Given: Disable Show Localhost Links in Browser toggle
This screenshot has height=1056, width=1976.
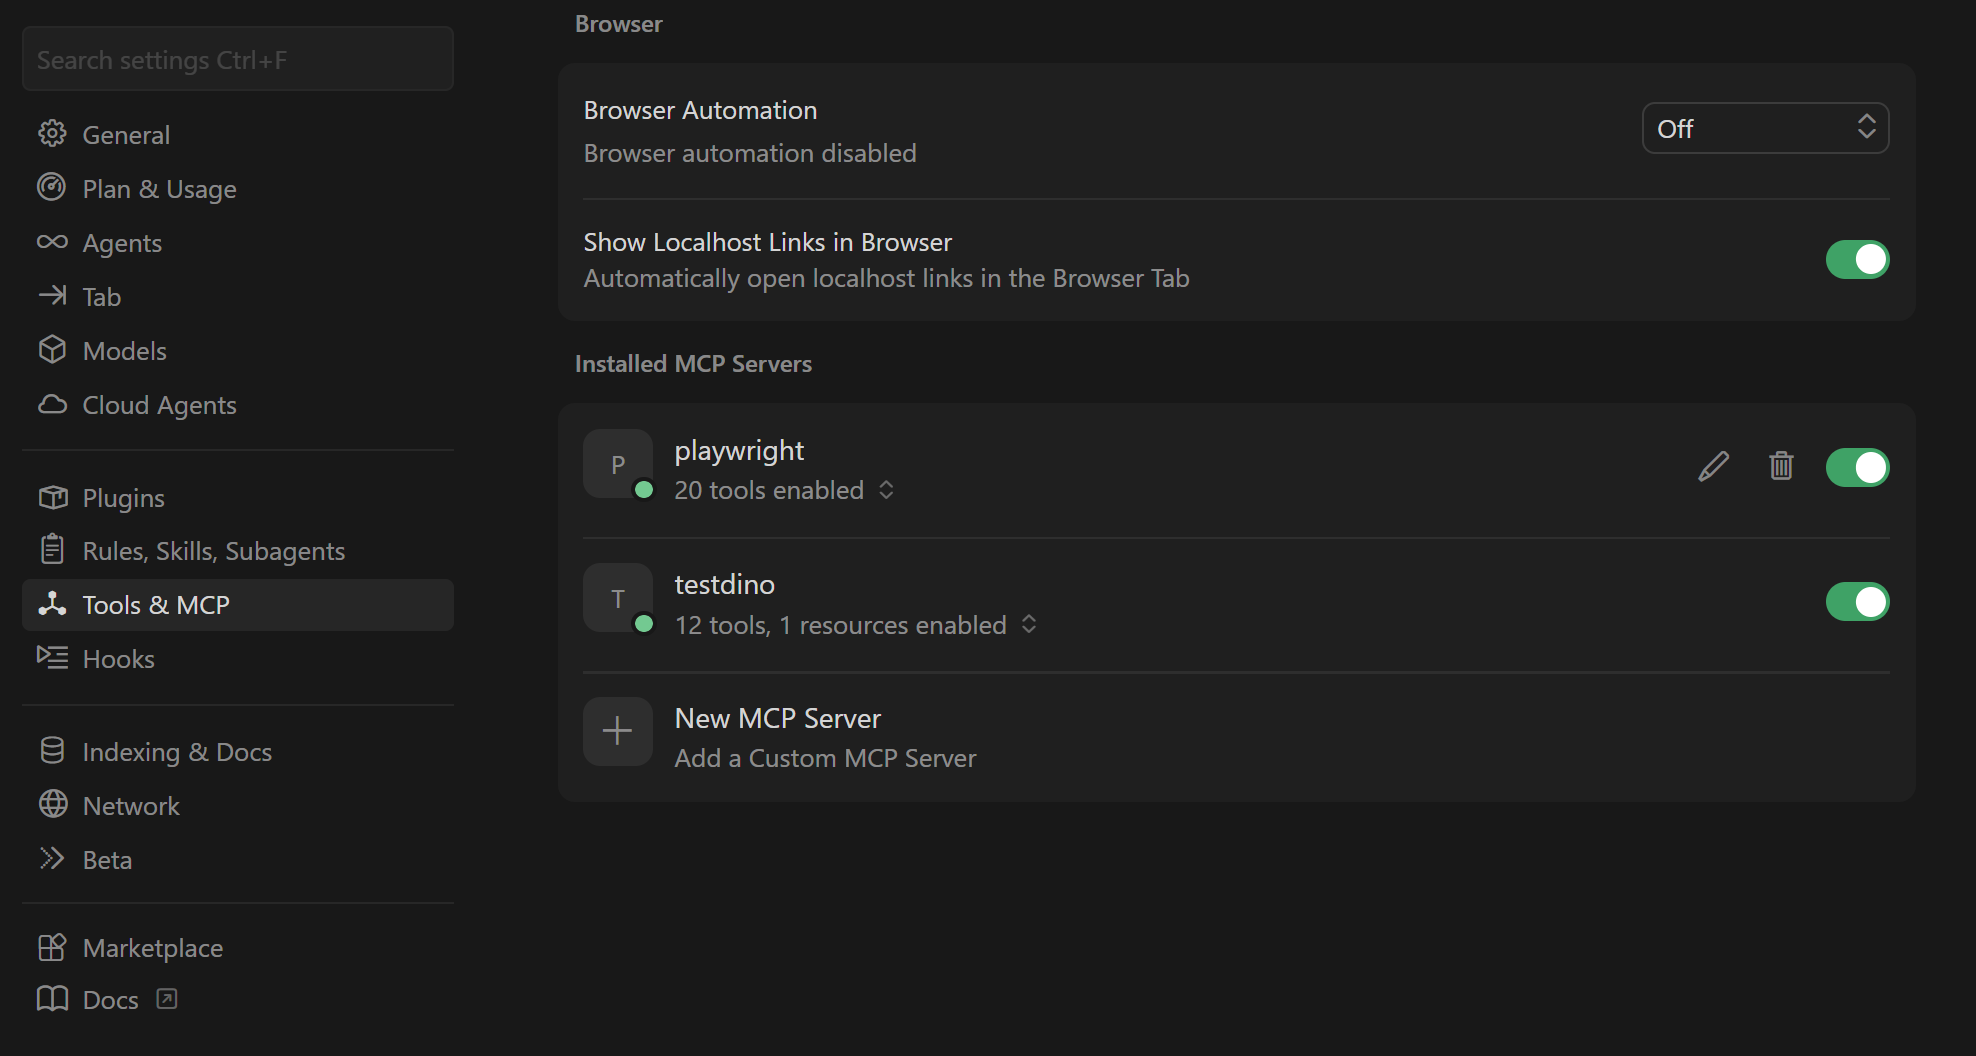Looking at the screenshot, I should [1857, 260].
